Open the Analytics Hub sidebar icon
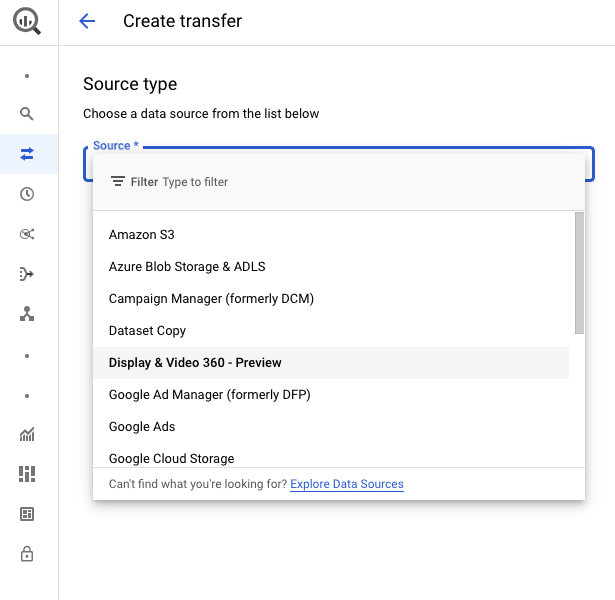This screenshot has width=615, height=600. tap(27, 234)
